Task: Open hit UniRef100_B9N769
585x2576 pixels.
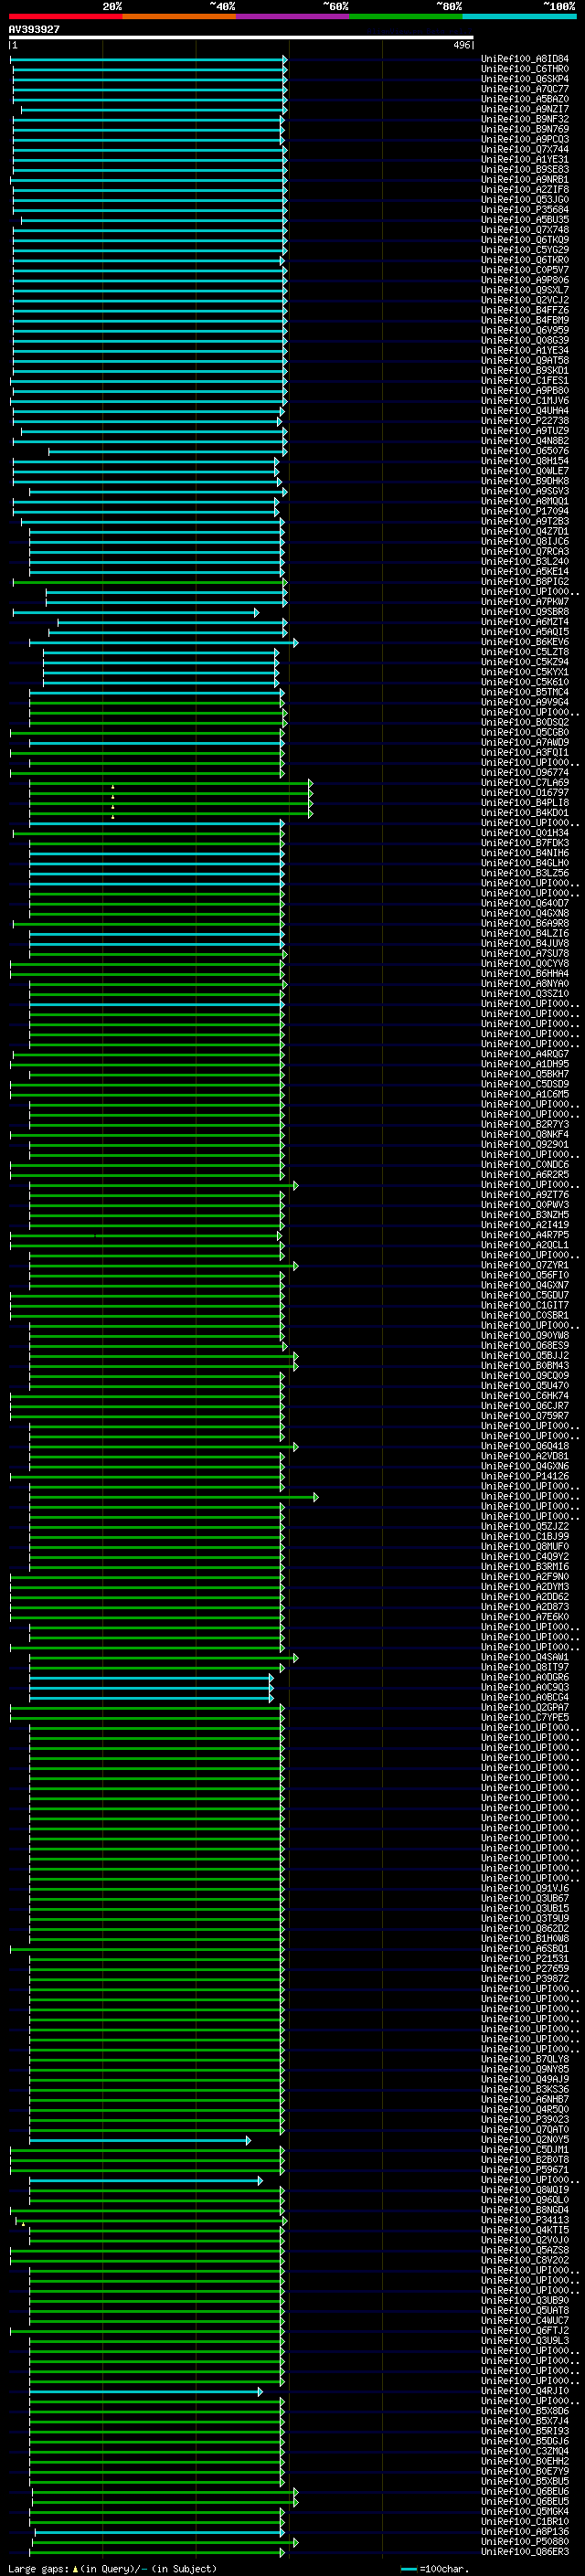Action: pos(525,129)
